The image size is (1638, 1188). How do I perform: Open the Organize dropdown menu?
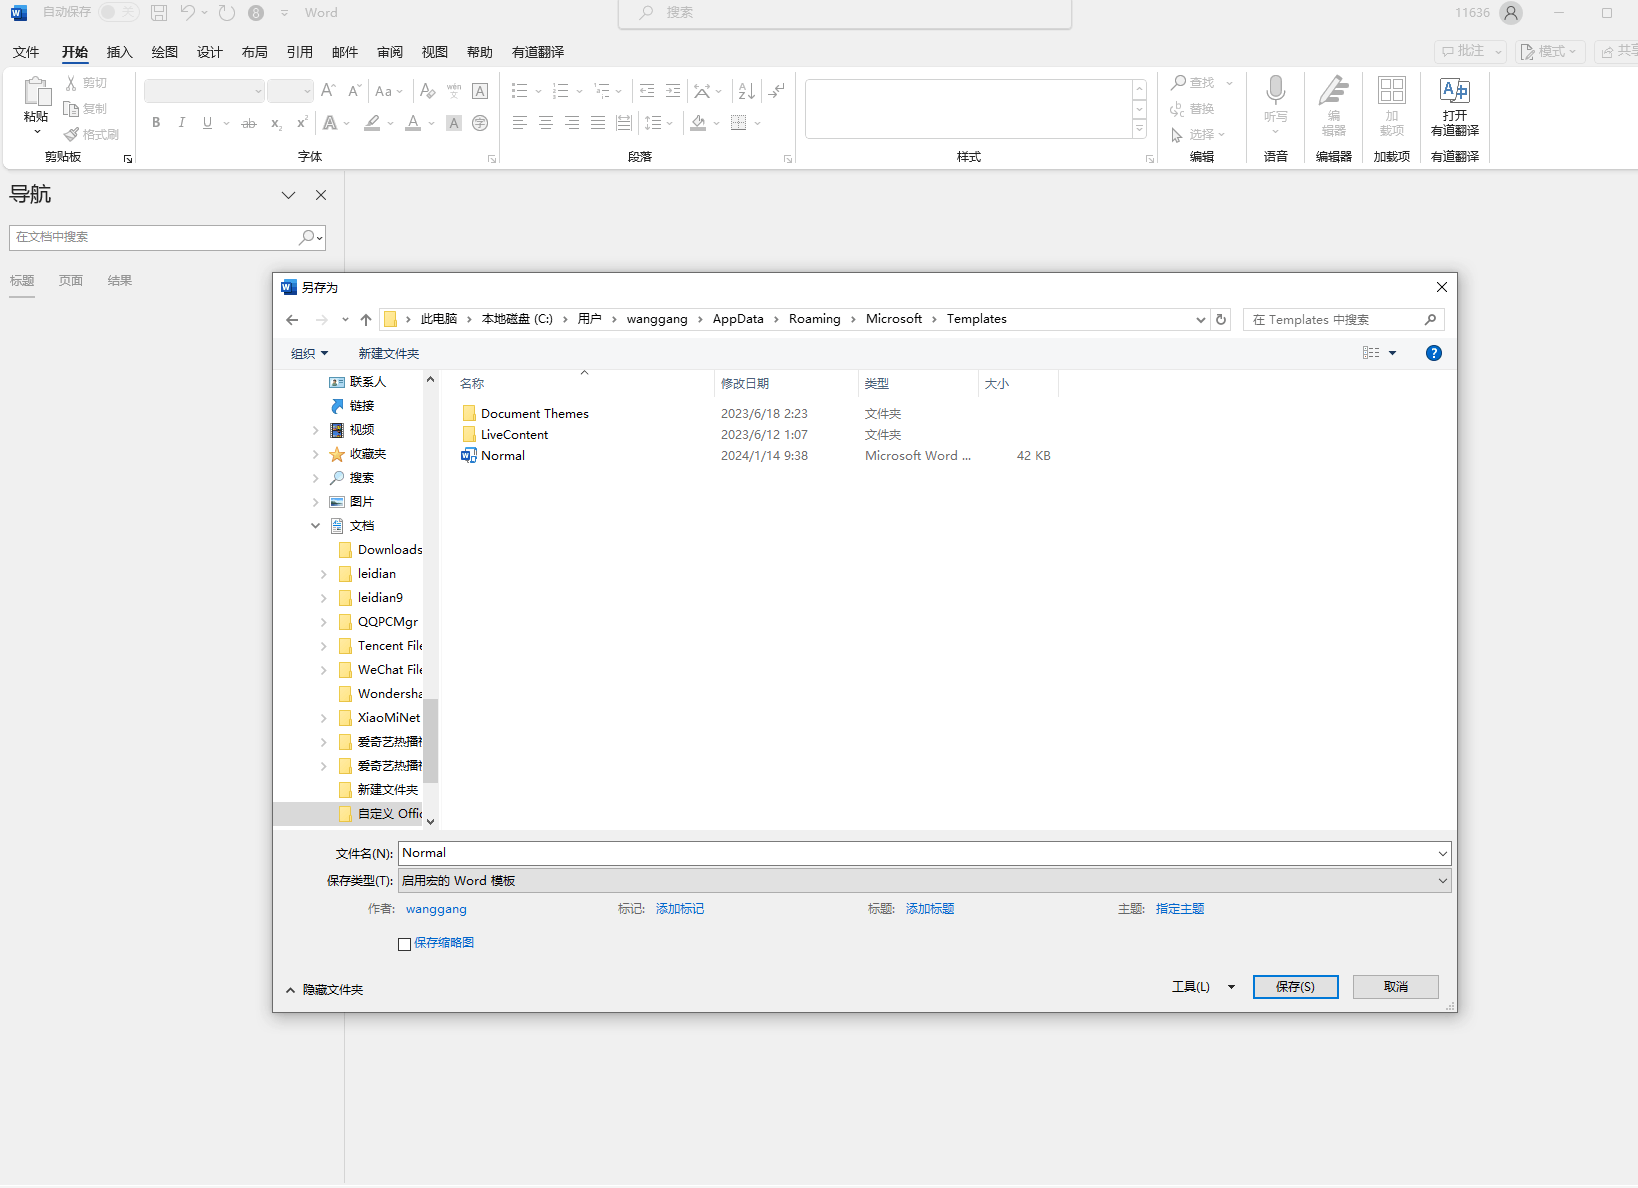pos(309,354)
